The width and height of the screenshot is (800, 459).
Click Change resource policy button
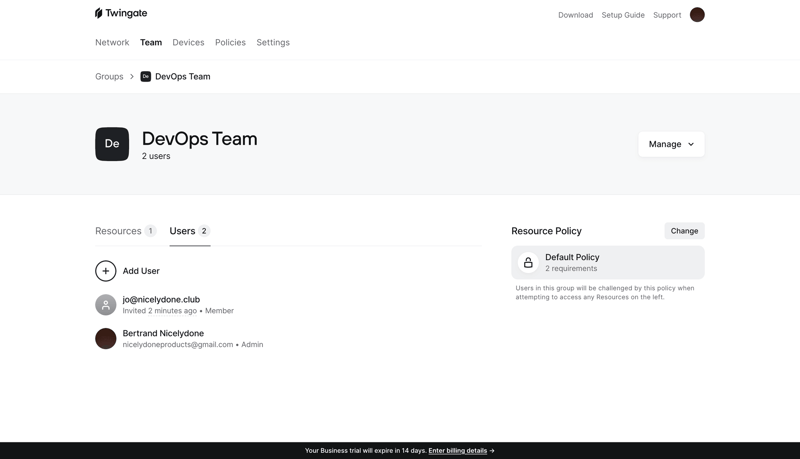(684, 231)
